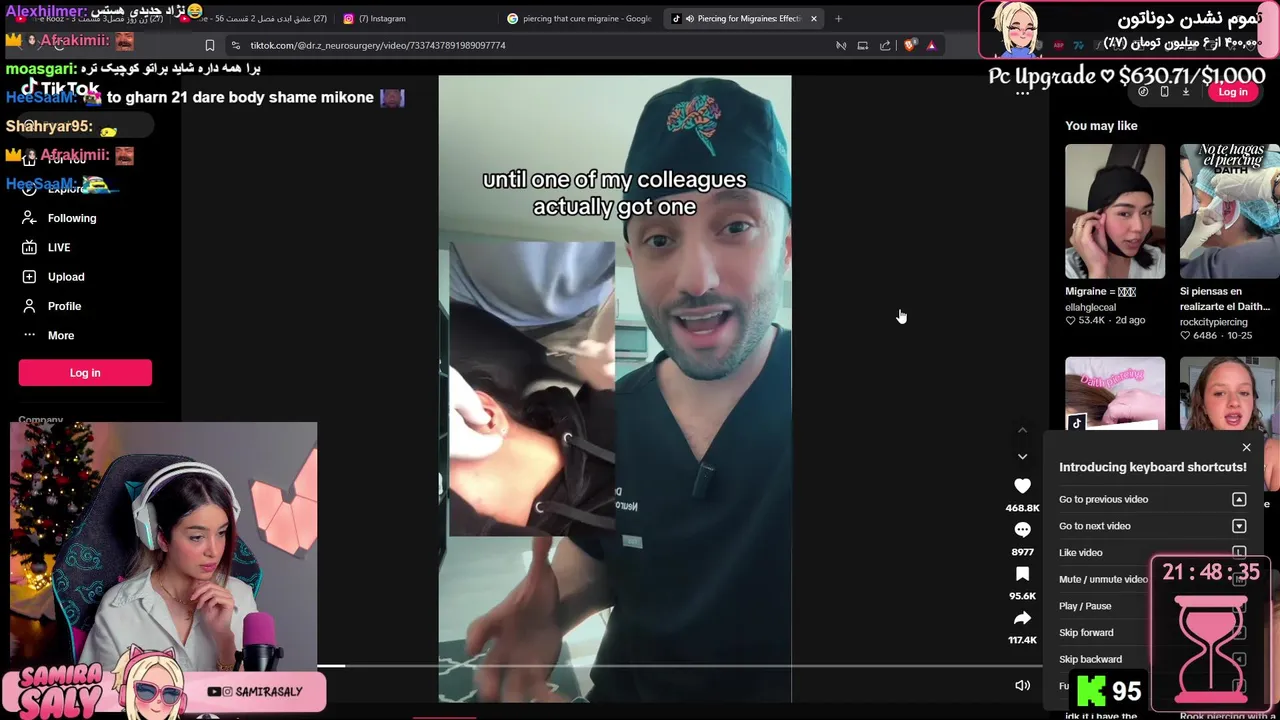Screen dimensions: 1280x720
Task: Open the Upload page in sidebar
Action: tap(66, 277)
